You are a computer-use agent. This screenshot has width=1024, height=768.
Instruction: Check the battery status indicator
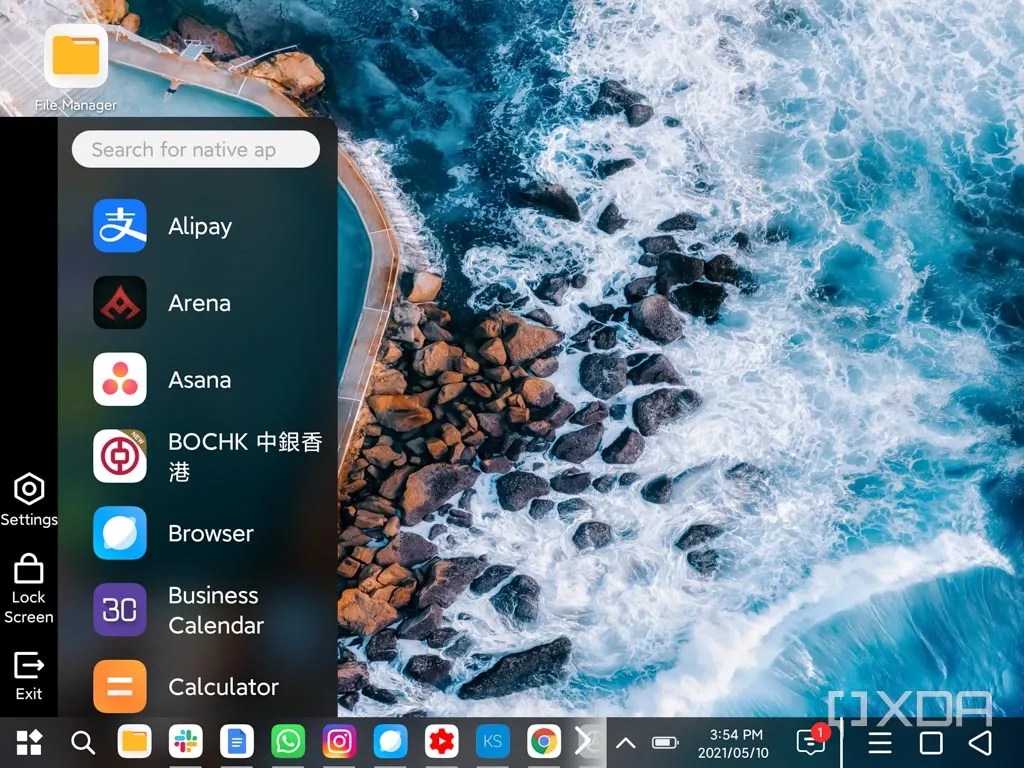point(665,742)
